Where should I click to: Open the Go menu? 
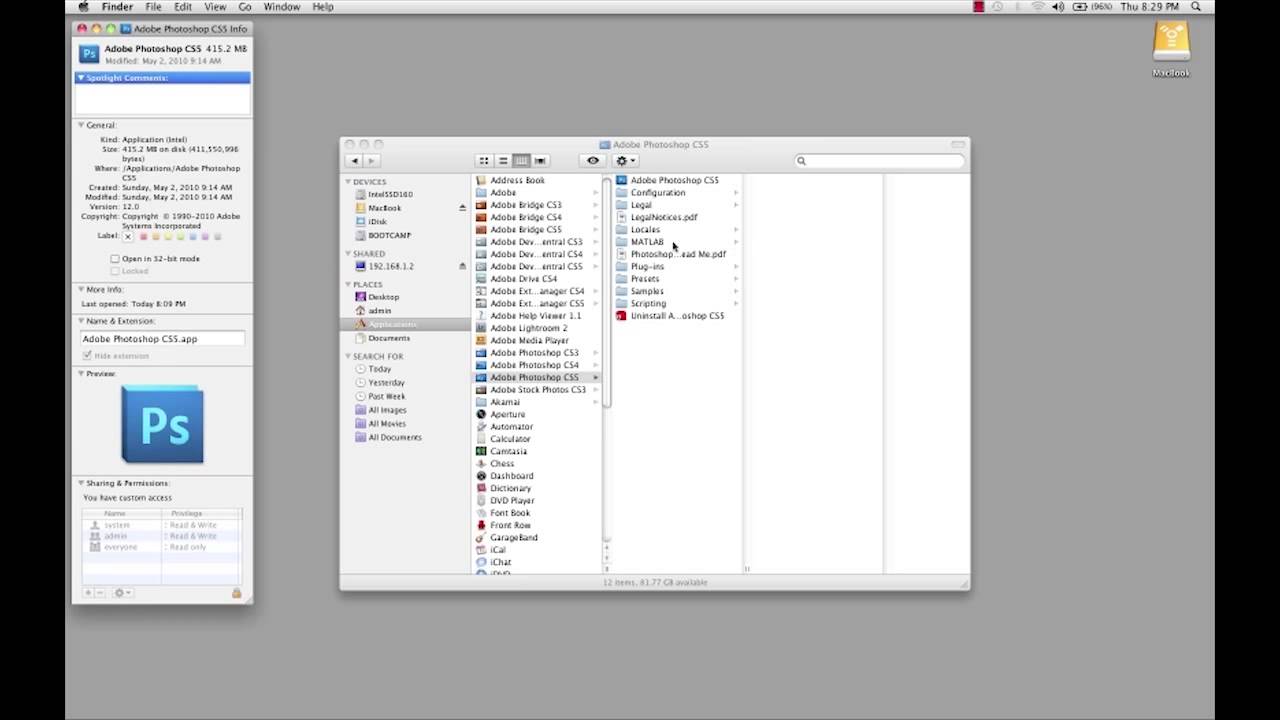tap(245, 7)
